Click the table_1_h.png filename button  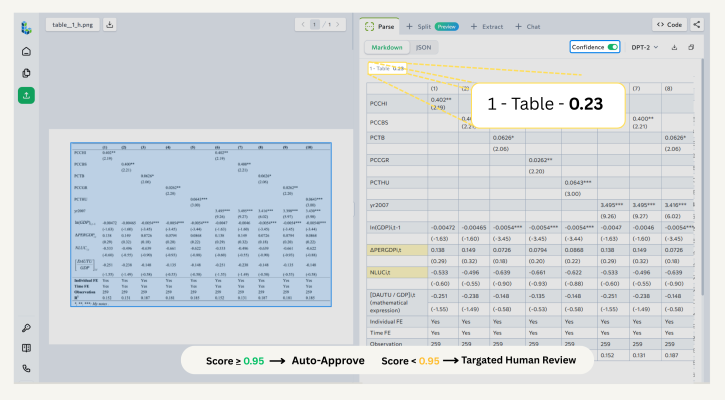pos(72,24)
